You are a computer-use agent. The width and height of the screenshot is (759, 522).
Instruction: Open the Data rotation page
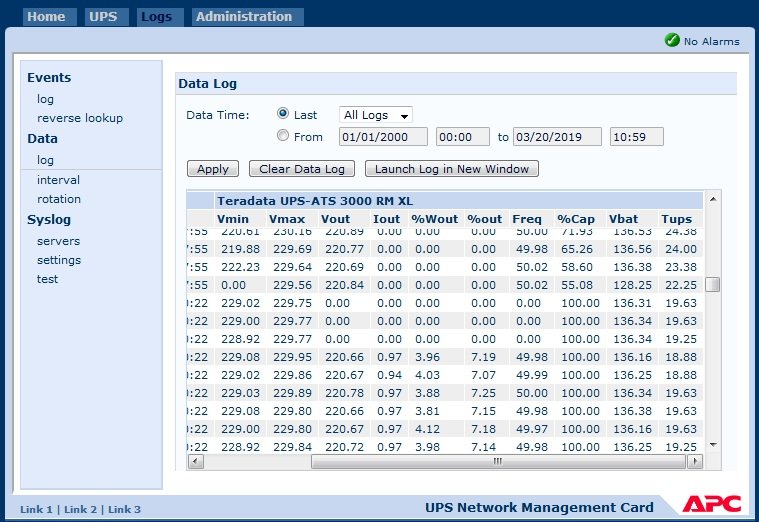tap(59, 199)
